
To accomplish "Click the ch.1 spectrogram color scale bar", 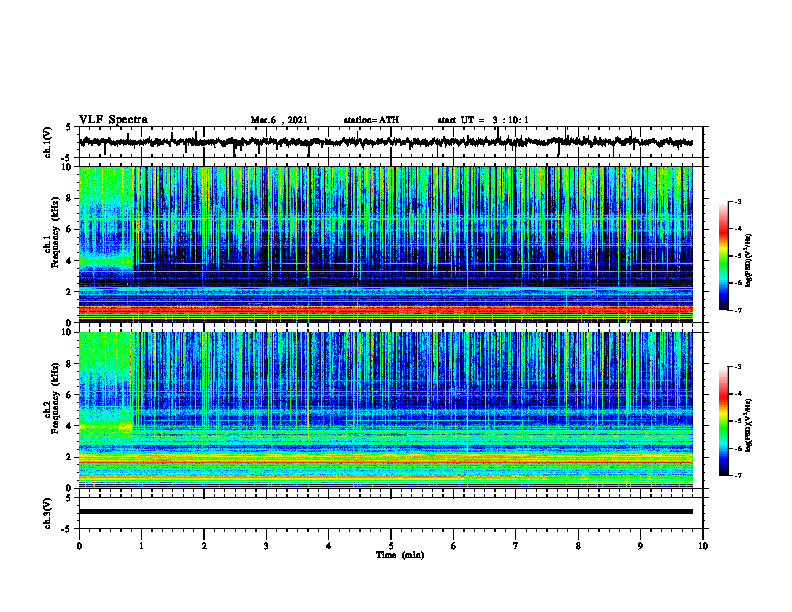I will [x=724, y=256].
